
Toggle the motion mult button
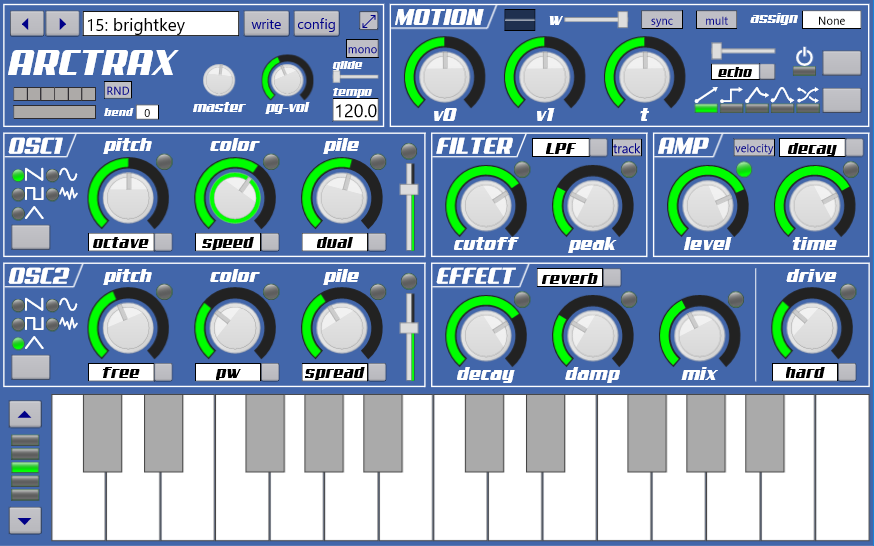[716, 21]
